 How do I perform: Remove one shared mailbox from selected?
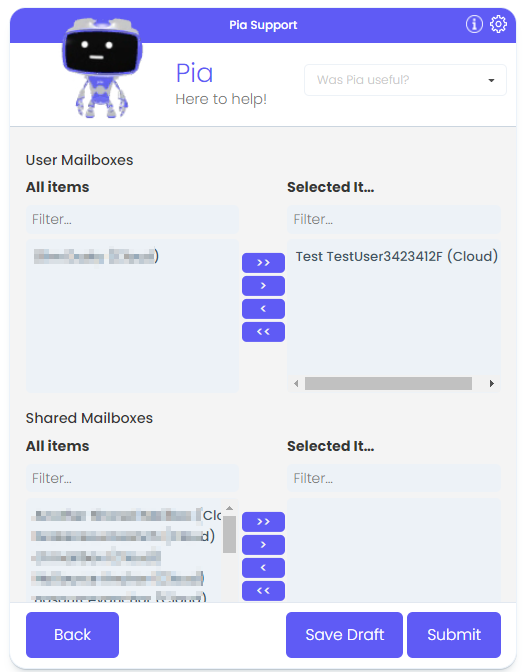[263, 568]
